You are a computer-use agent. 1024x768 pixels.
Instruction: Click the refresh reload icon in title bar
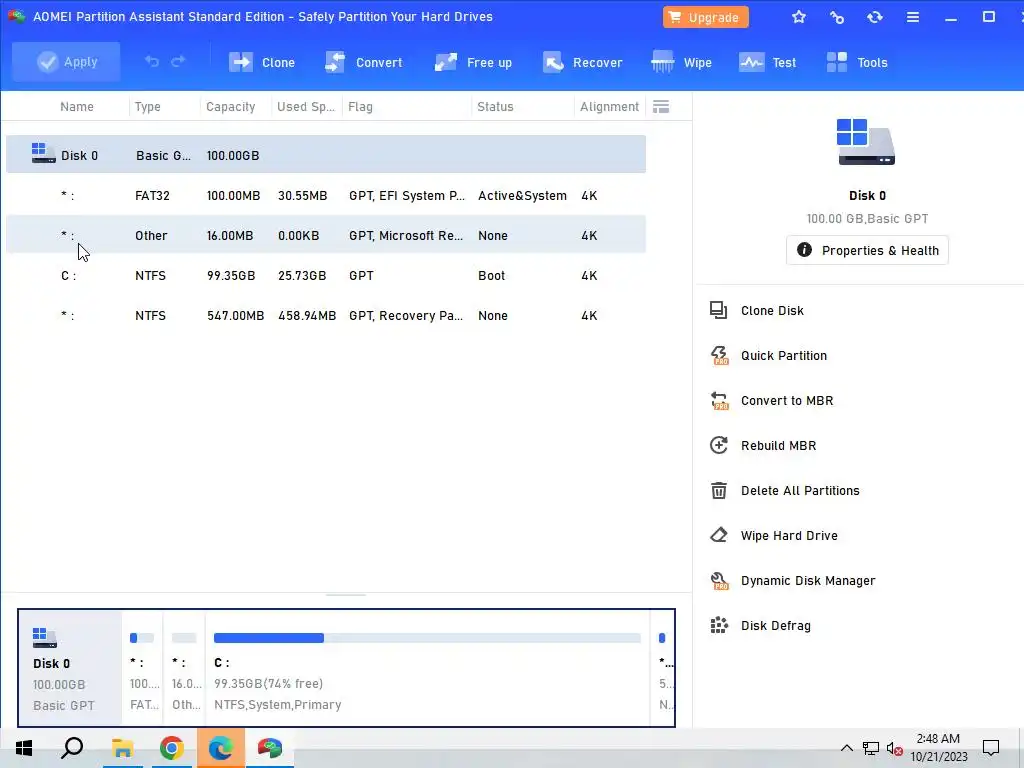(874, 18)
